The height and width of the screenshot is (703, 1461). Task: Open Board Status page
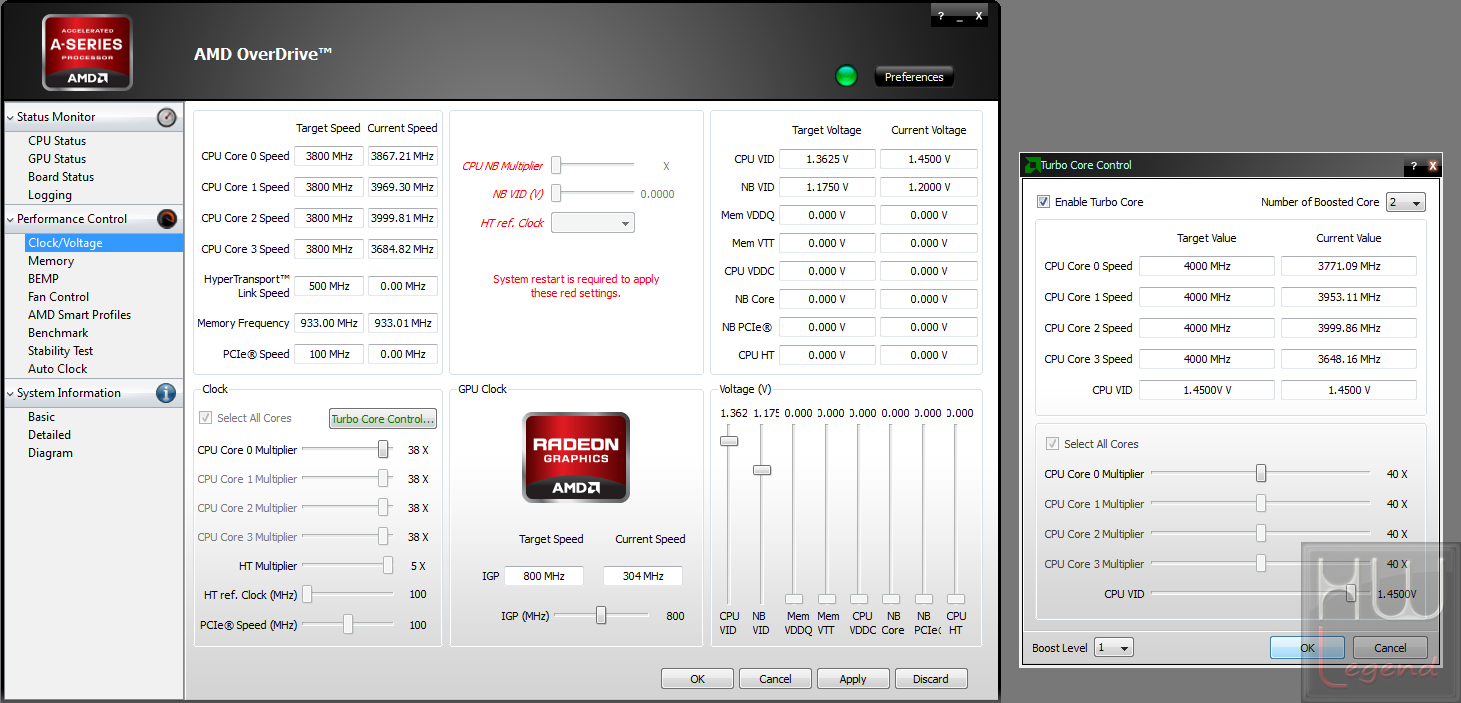[x=61, y=177]
